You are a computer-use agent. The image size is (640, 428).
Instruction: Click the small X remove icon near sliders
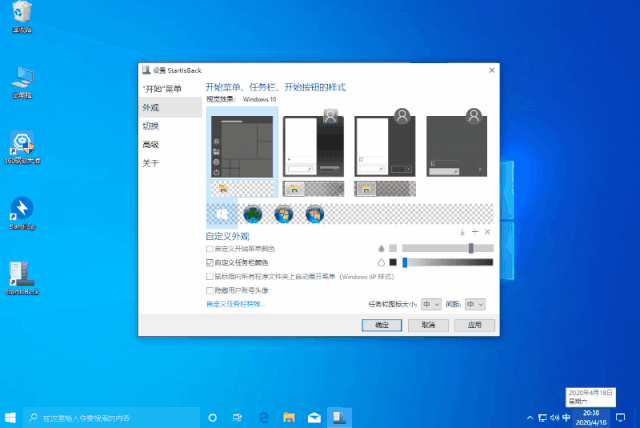(487, 232)
